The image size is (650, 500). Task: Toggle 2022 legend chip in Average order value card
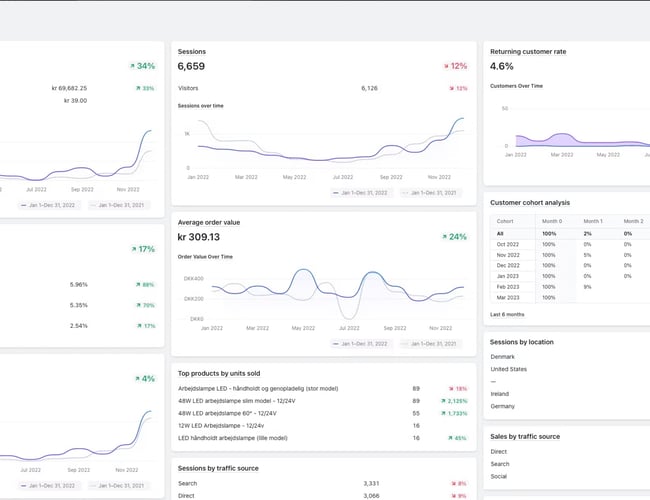(361, 344)
